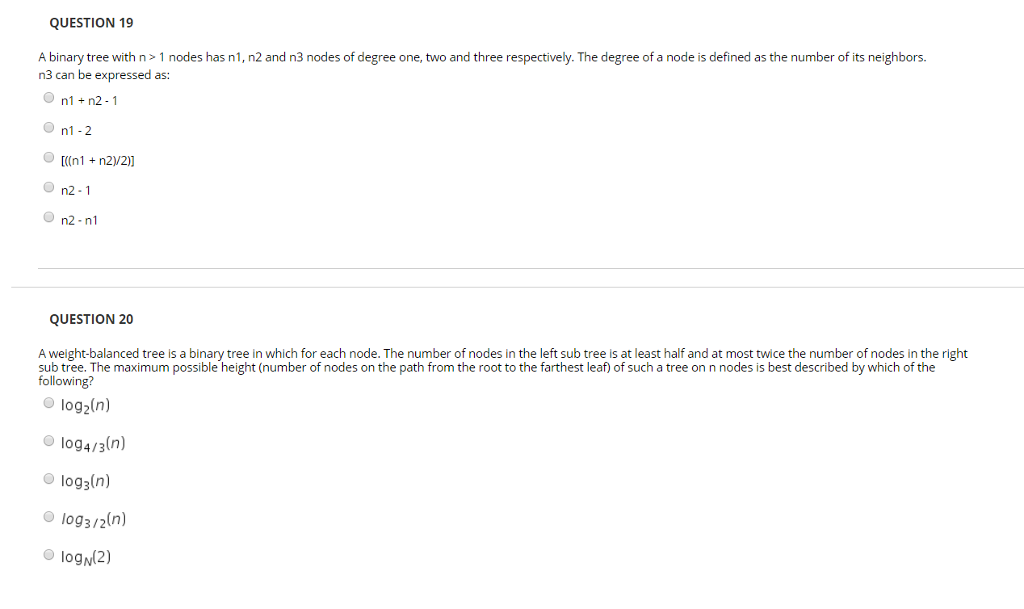This screenshot has width=1024, height=609.
Task: Click the QUESTION 20 heading
Action: click(91, 319)
